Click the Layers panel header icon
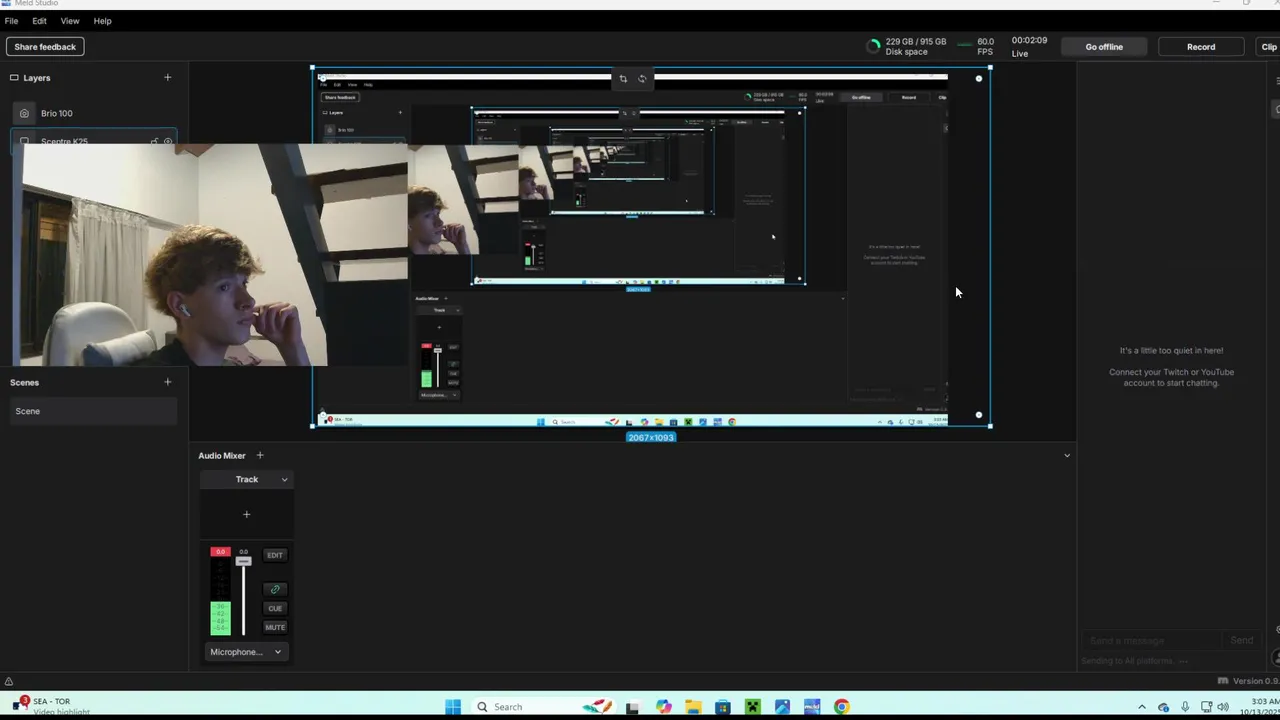The height and width of the screenshot is (720, 1280). pyautogui.click(x=14, y=77)
